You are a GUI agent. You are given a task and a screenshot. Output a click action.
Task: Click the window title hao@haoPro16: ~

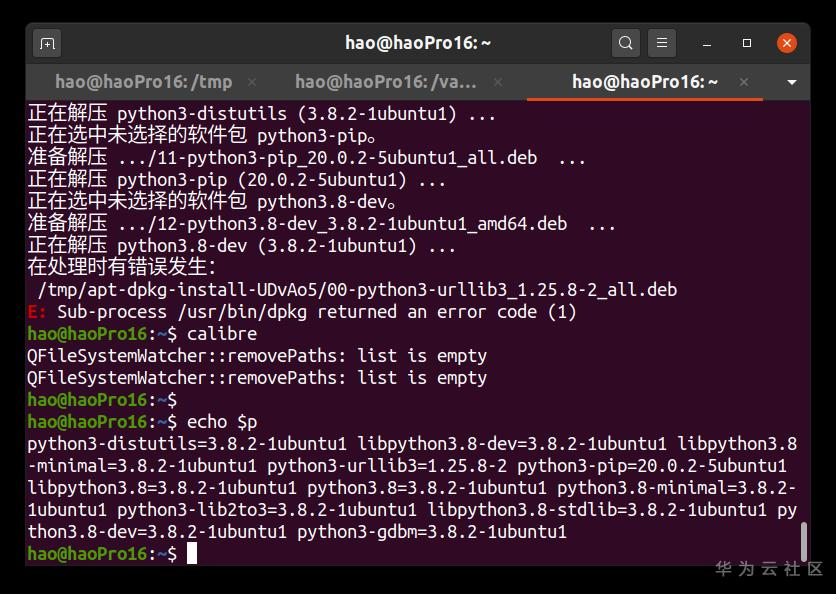pyautogui.click(x=418, y=43)
